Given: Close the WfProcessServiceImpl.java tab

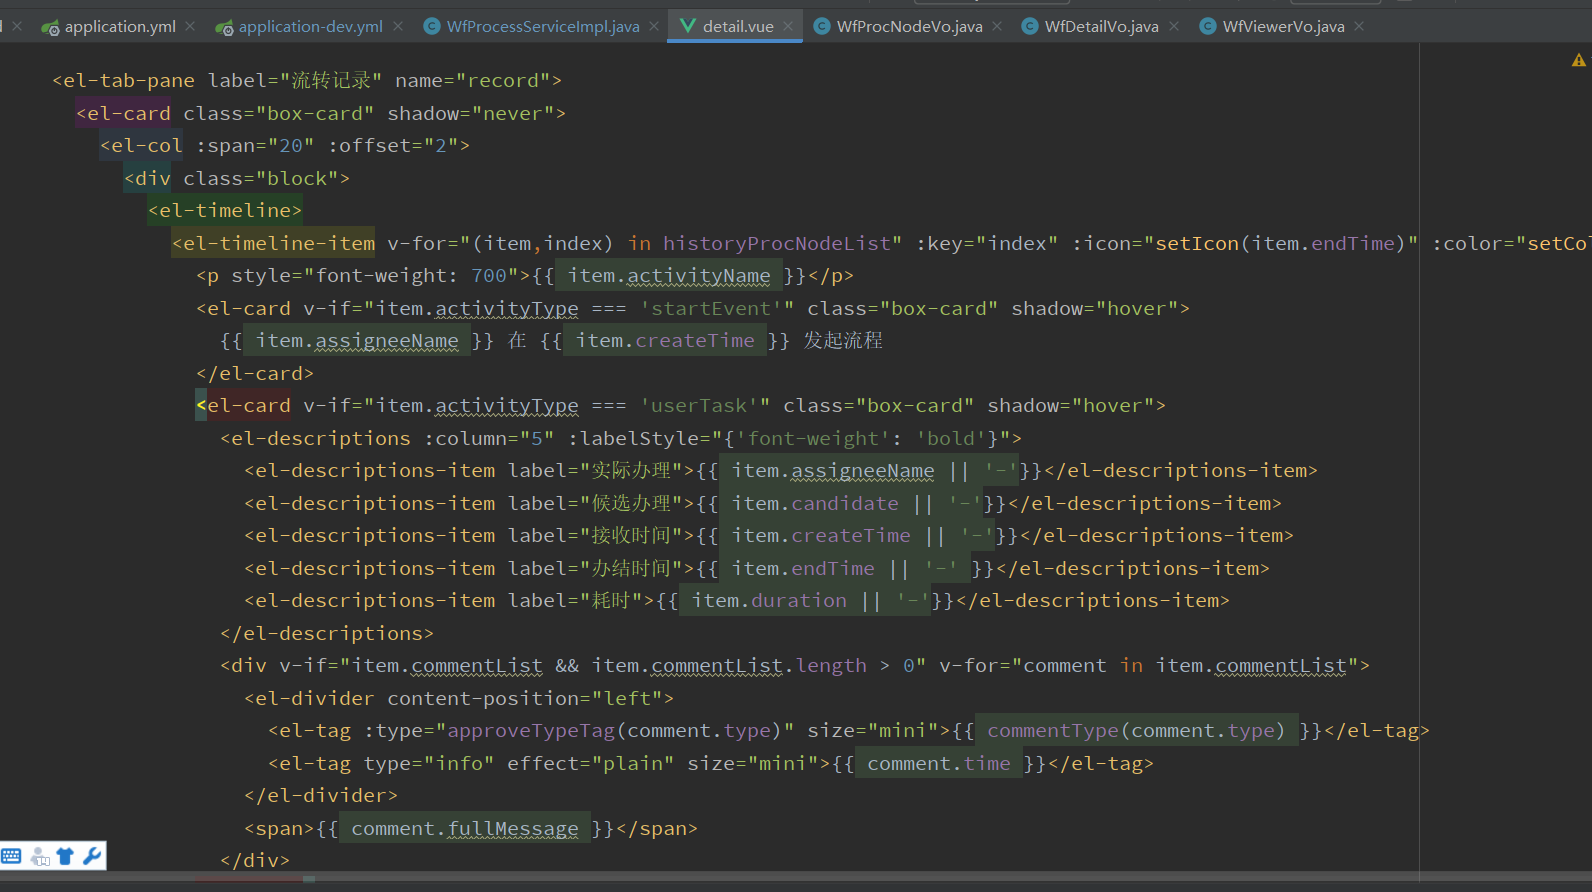Looking at the screenshot, I should pyautogui.click(x=654, y=26).
